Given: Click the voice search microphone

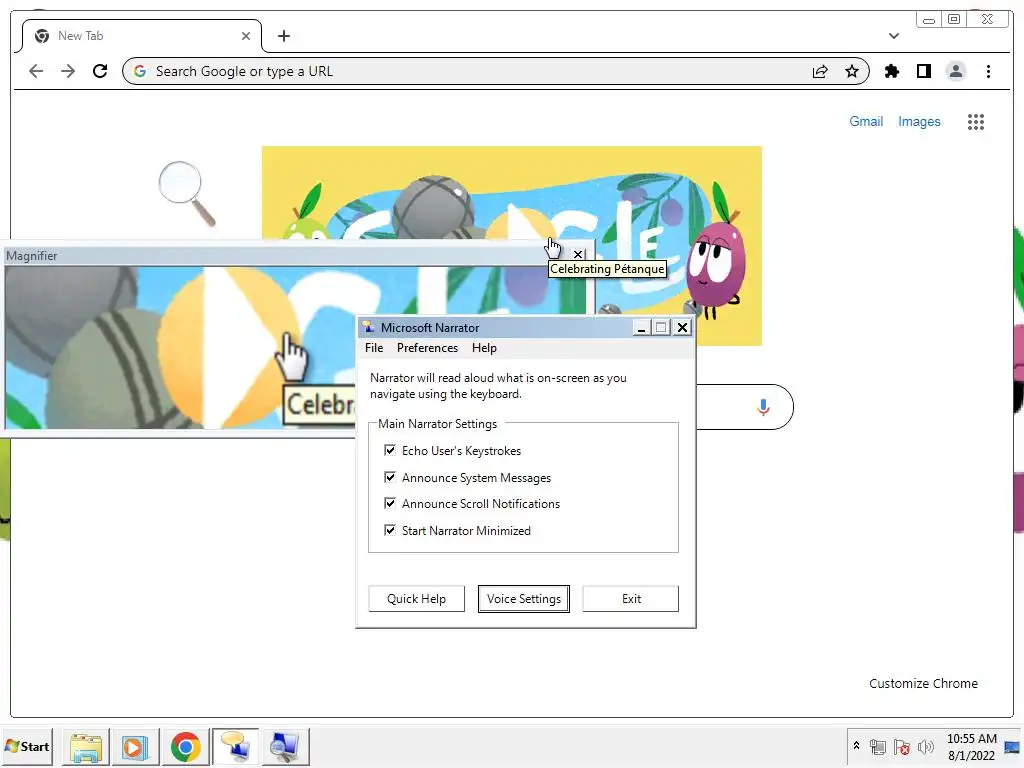Looking at the screenshot, I should tap(763, 407).
